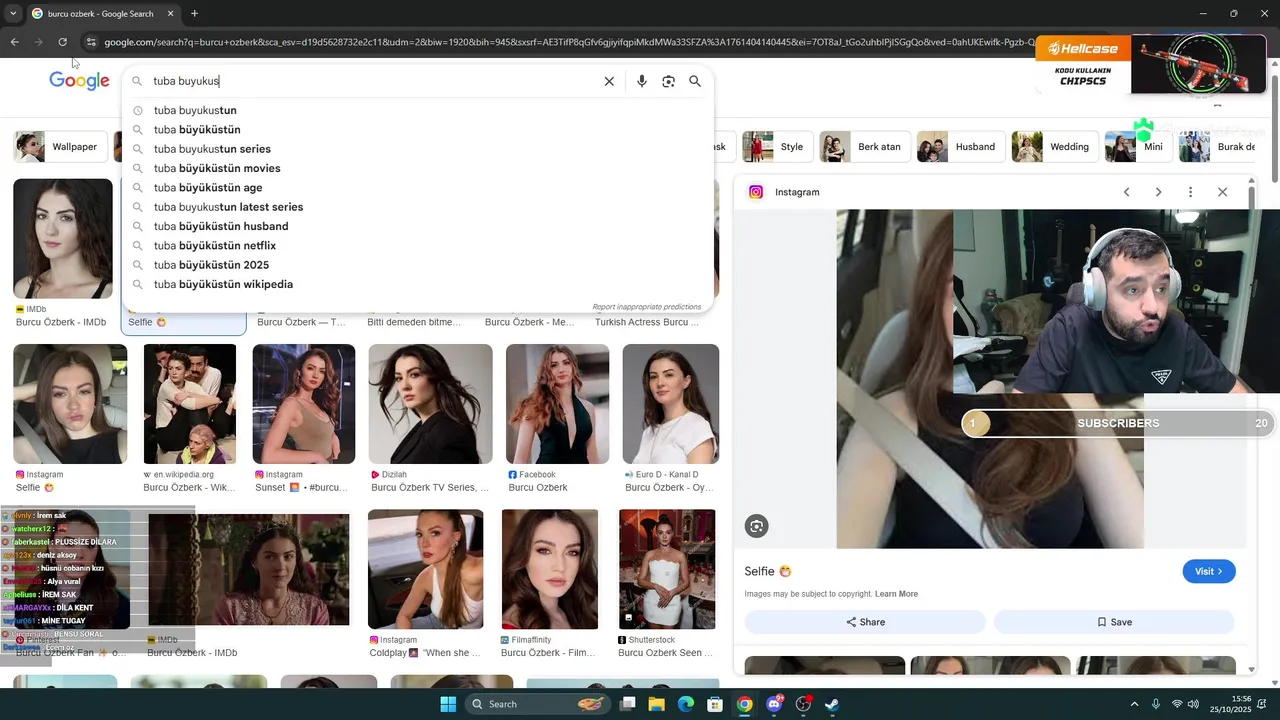1280x720 pixels.
Task: Click the Windows taskbar Search box
Action: coord(538,704)
